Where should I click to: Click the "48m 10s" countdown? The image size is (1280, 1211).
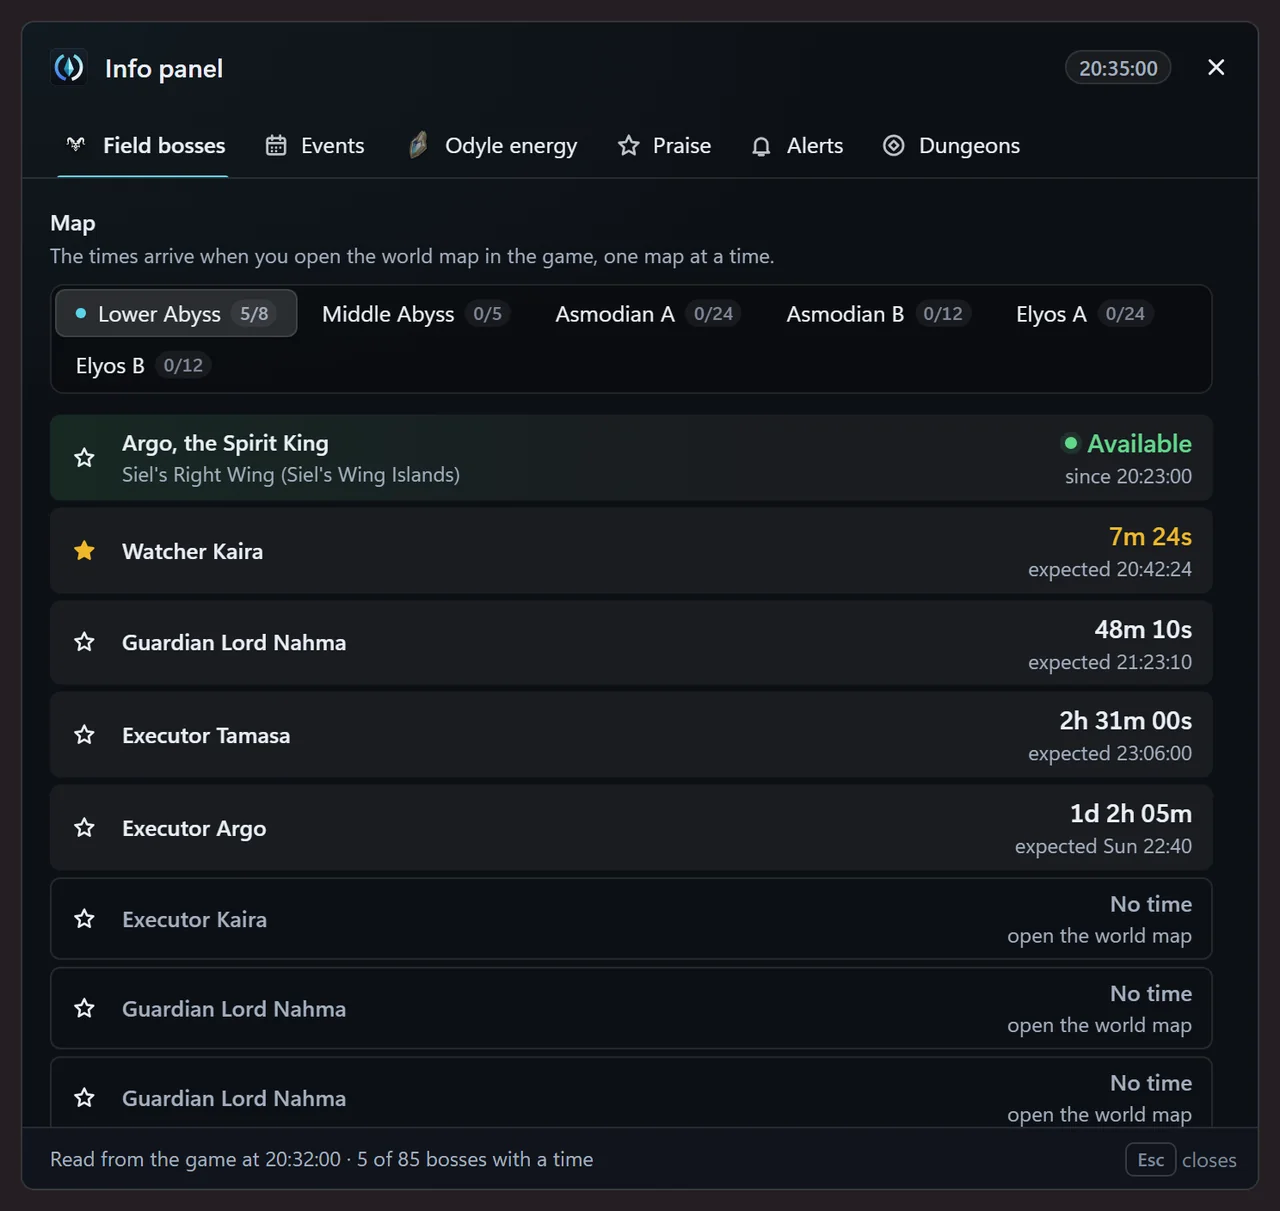(1143, 629)
